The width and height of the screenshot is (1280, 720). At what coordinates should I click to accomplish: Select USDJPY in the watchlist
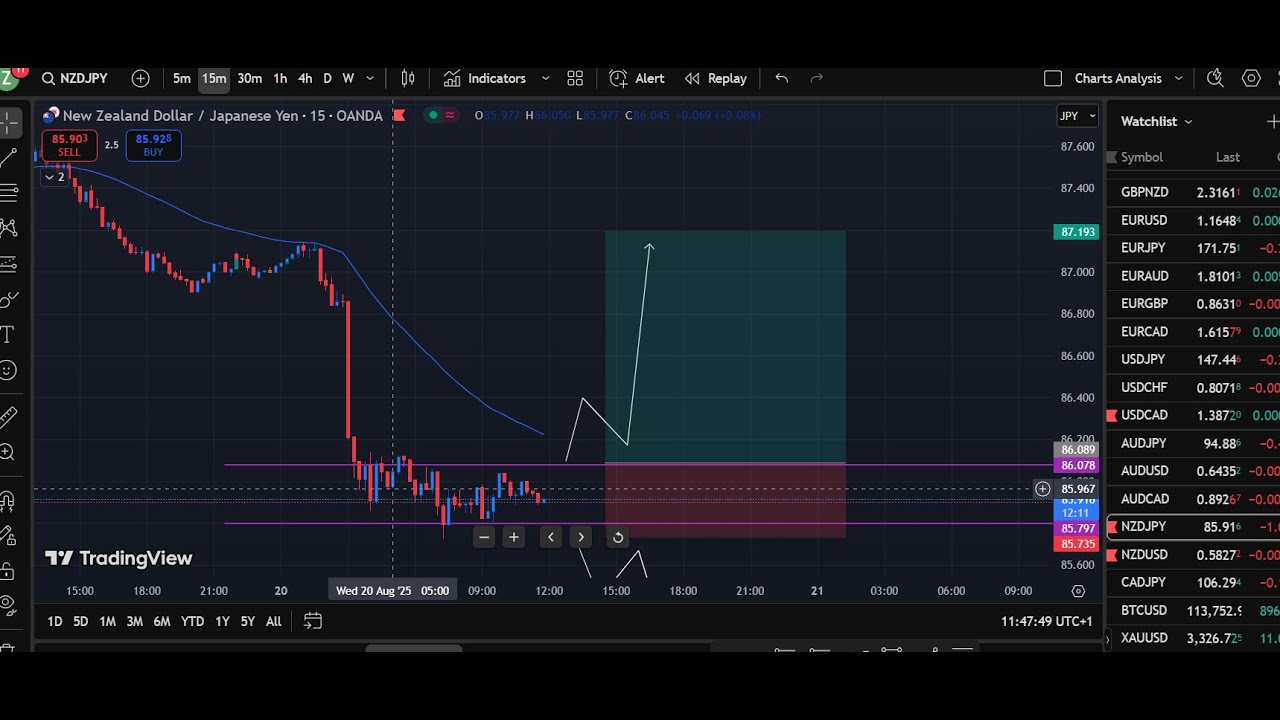(1143, 359)
